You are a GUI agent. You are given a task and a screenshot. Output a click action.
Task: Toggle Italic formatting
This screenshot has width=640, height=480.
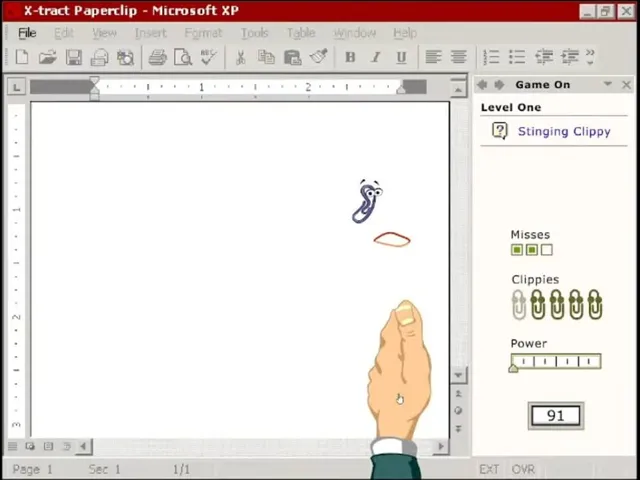tap(376, 57)
